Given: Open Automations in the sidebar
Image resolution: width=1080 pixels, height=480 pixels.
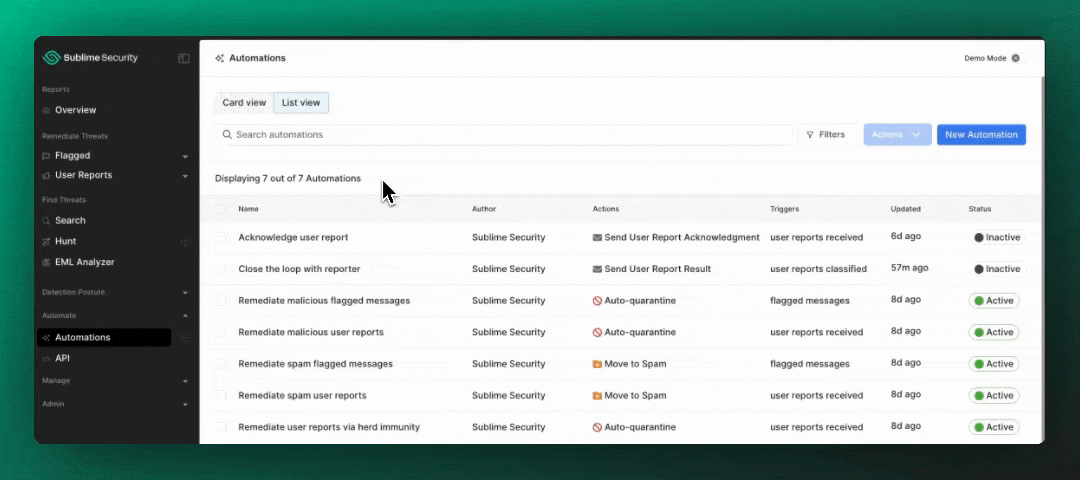Looking at the screenshot, I should 104,337.
